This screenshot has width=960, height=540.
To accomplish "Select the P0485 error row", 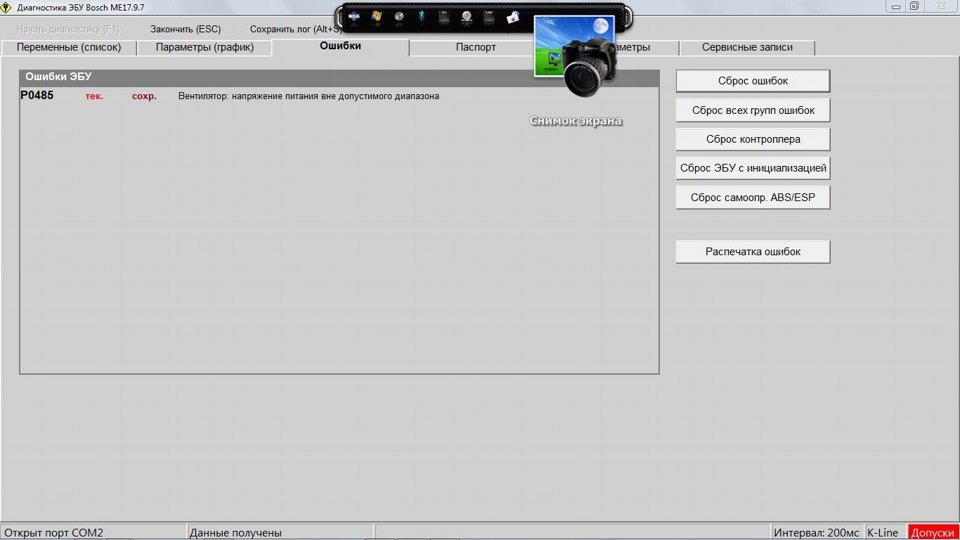I will click(230, 96).
